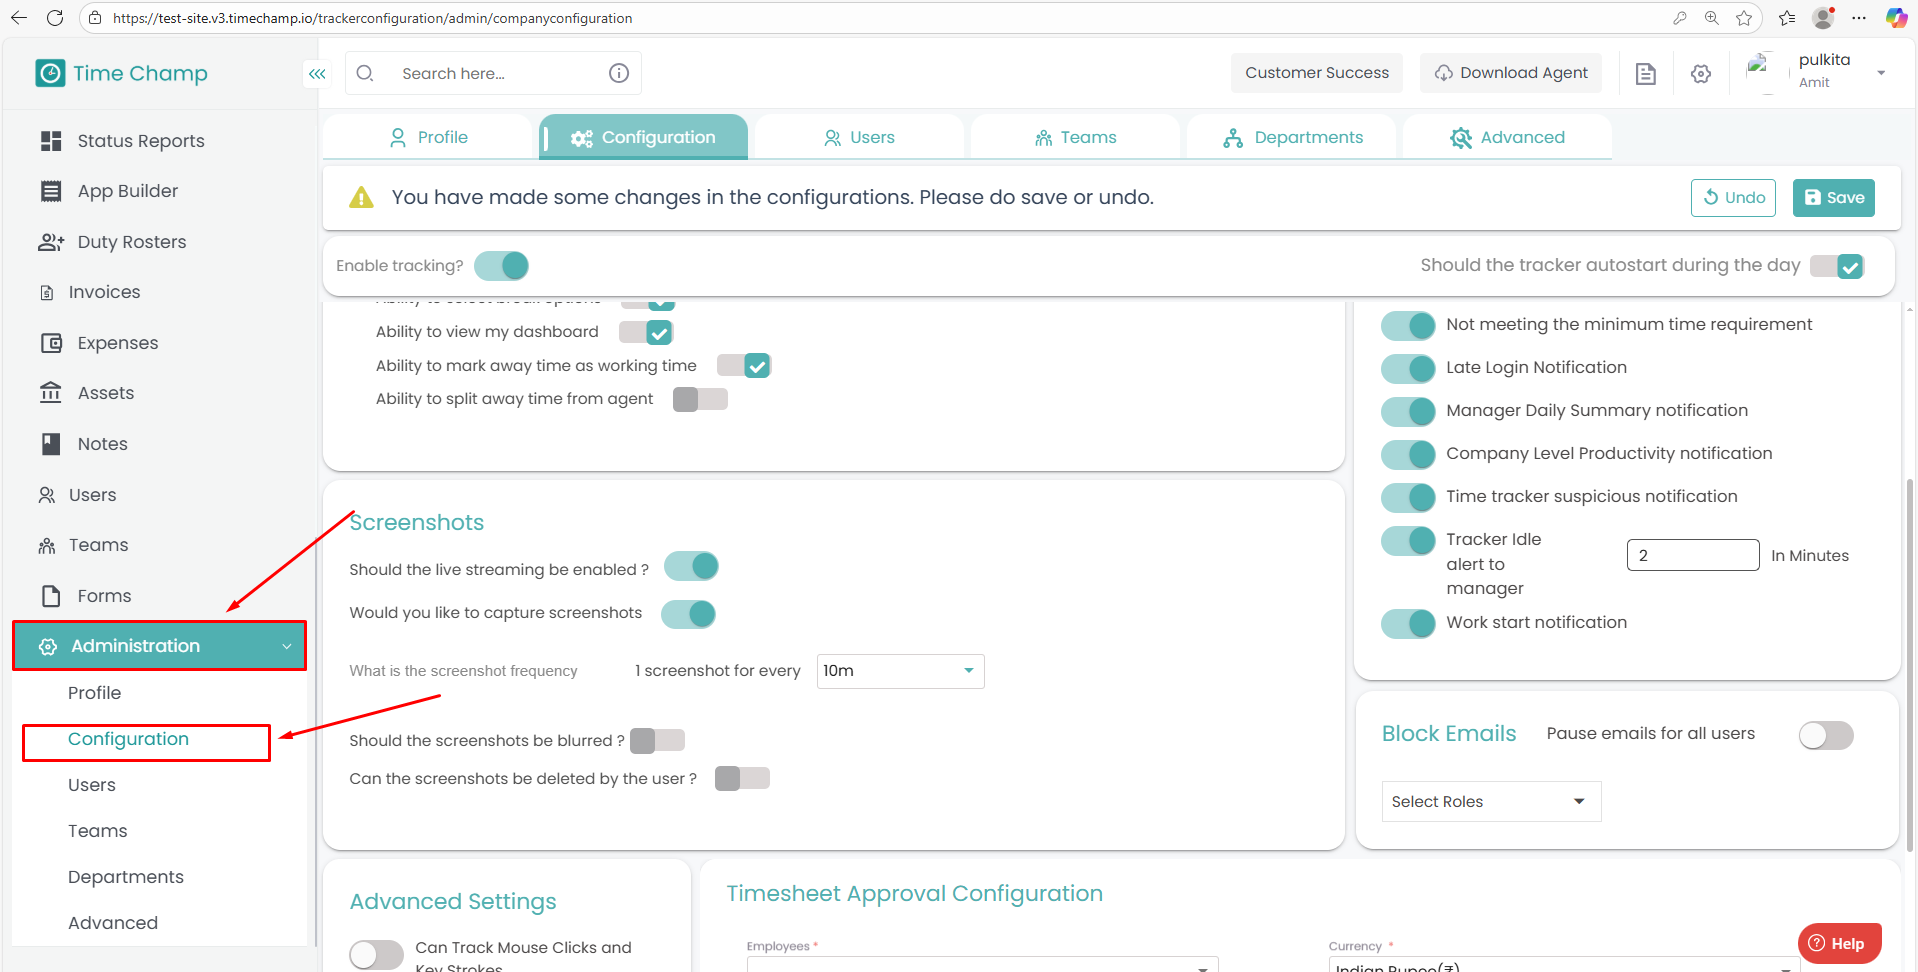Screen dimensions: 1918x972
Task: Click the Download Agent button
Action: click(x=1510, y=73)
